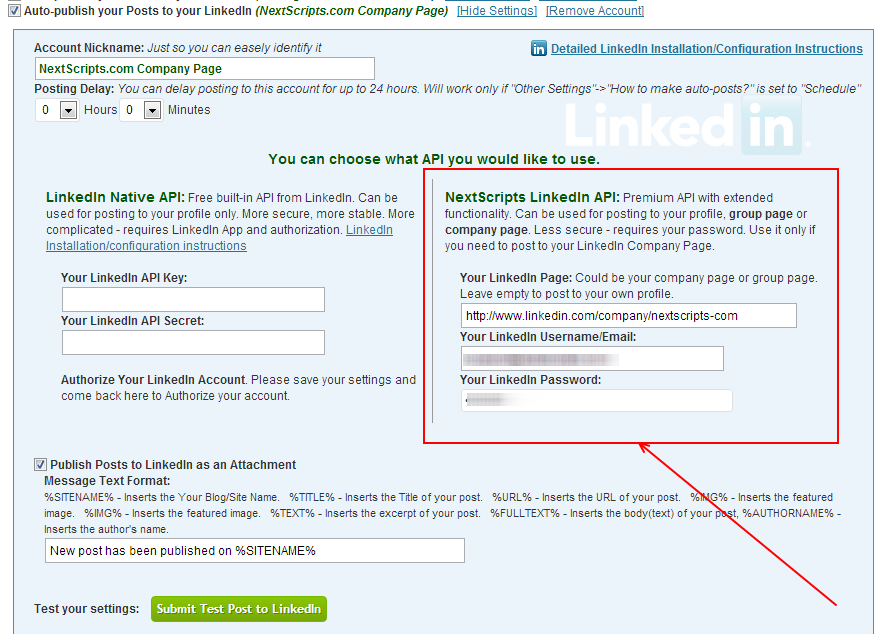Click the Remove Account link
Screen dimensions: 885x634
click(x=595, y=11)
